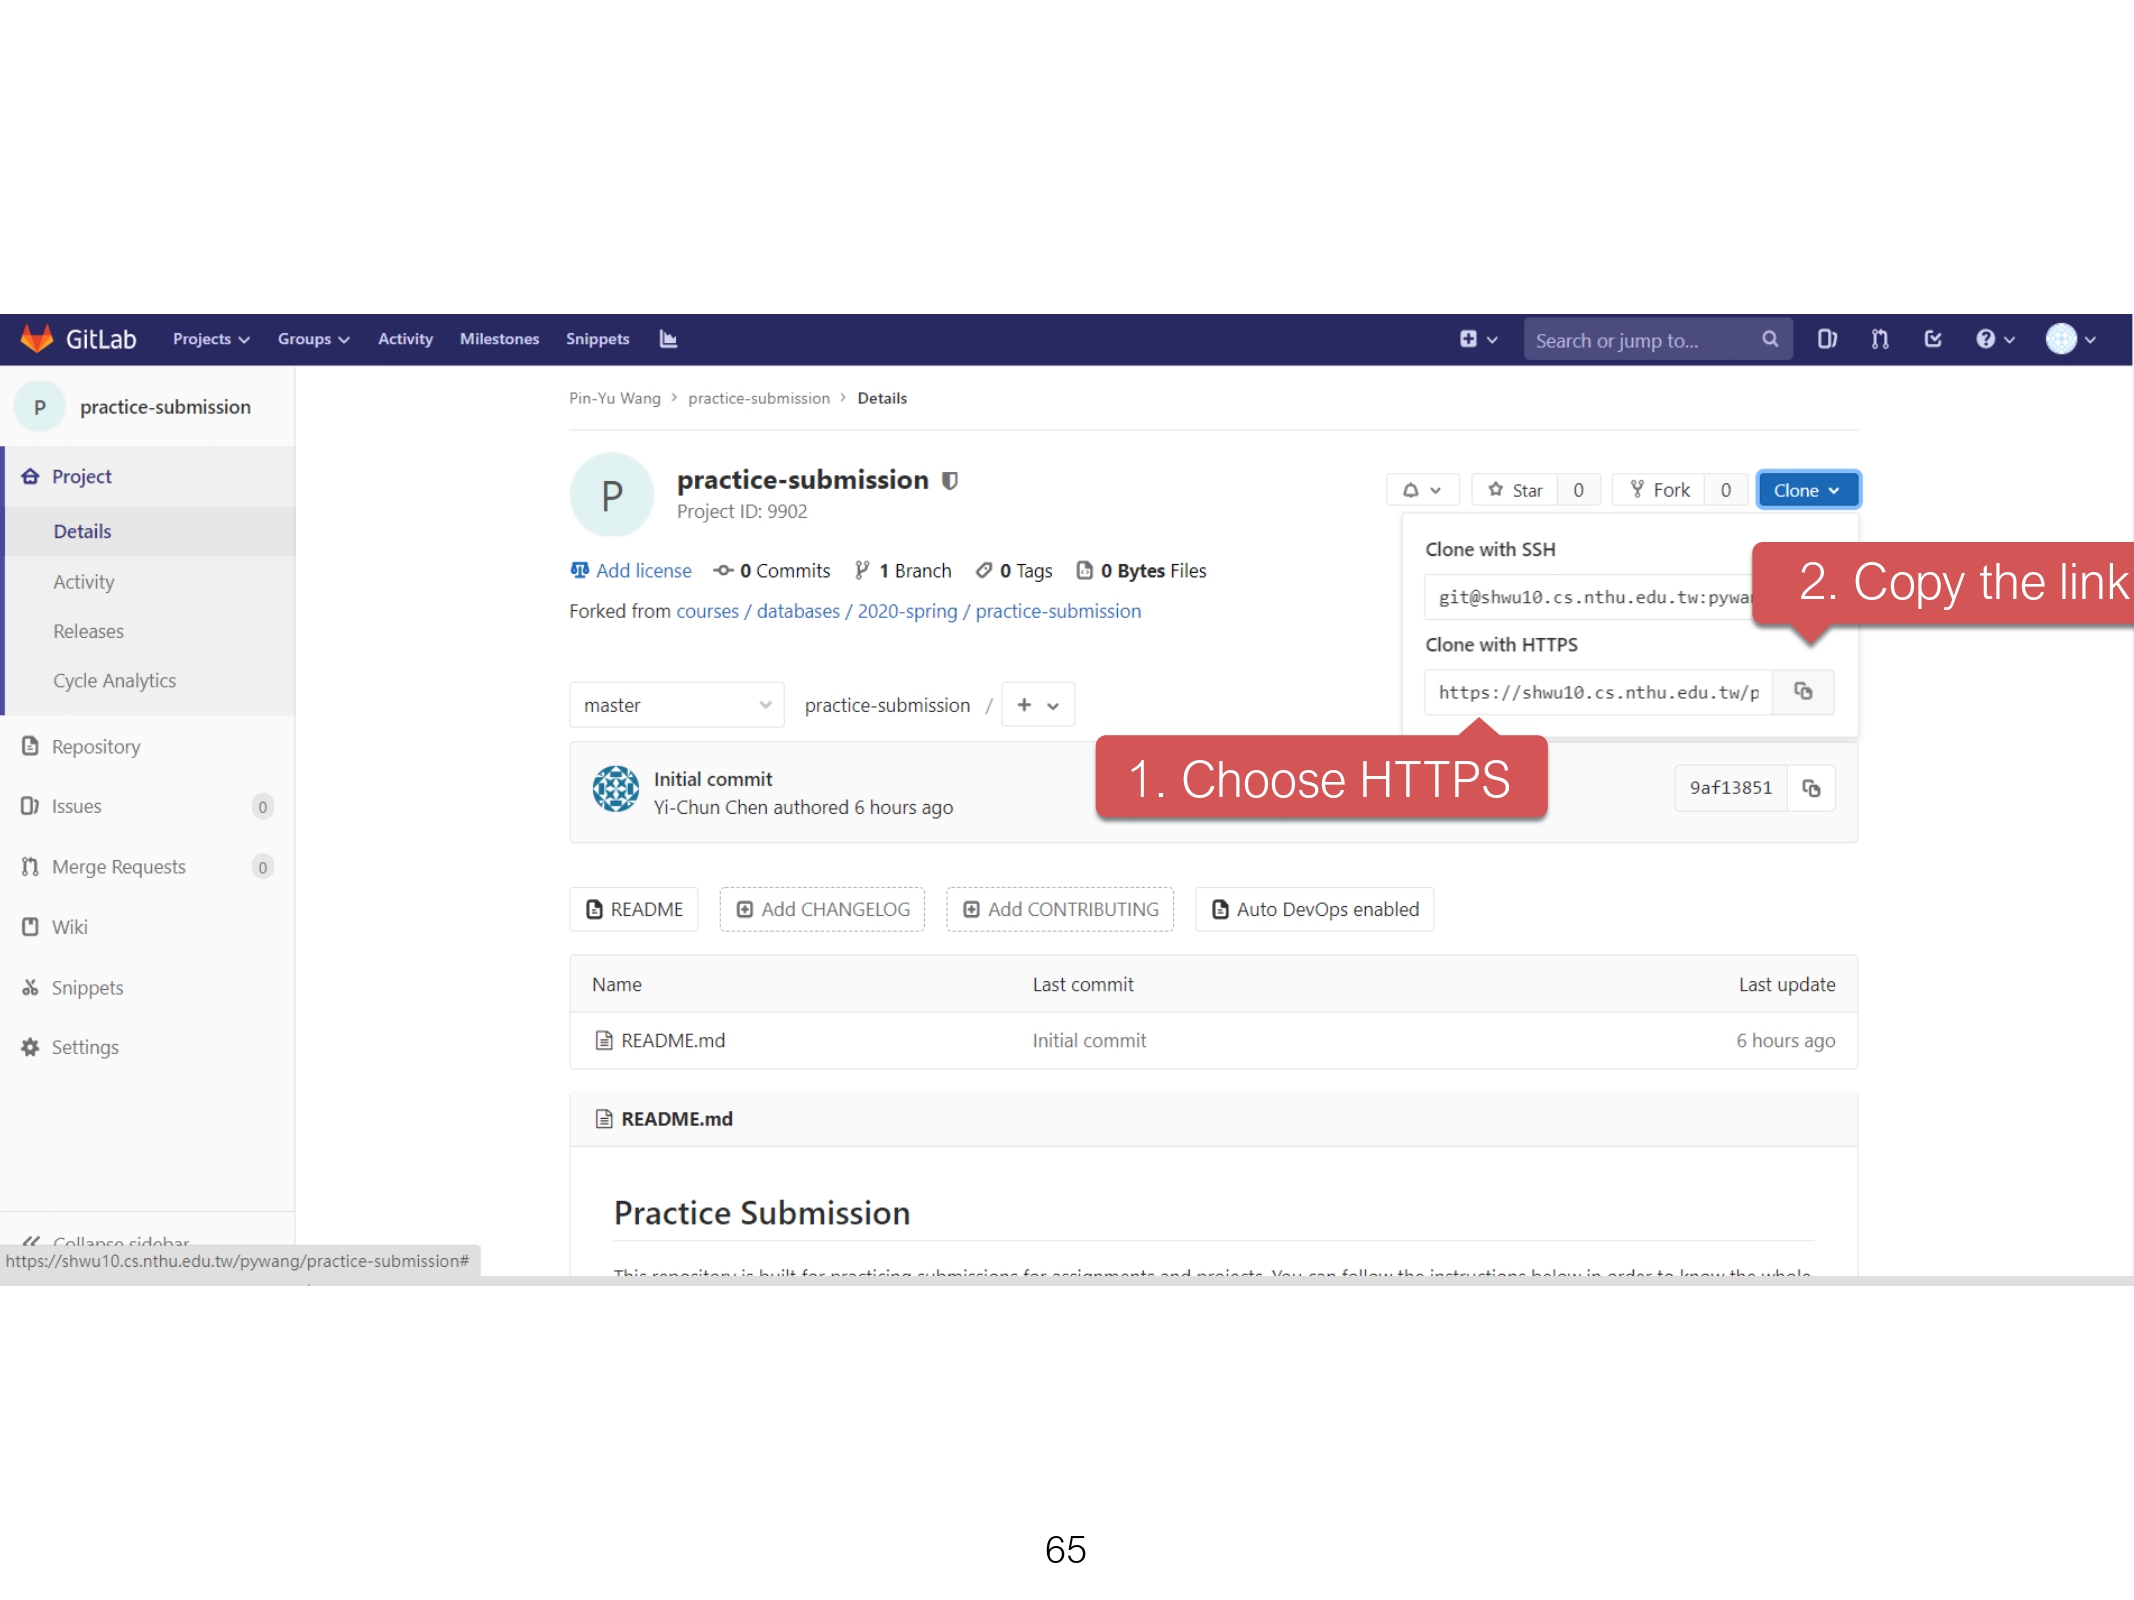Go to Cycle Analytics sidebar item
Screen dimensions: 2134x1600
pyautogui.click(x=114, y=681)
